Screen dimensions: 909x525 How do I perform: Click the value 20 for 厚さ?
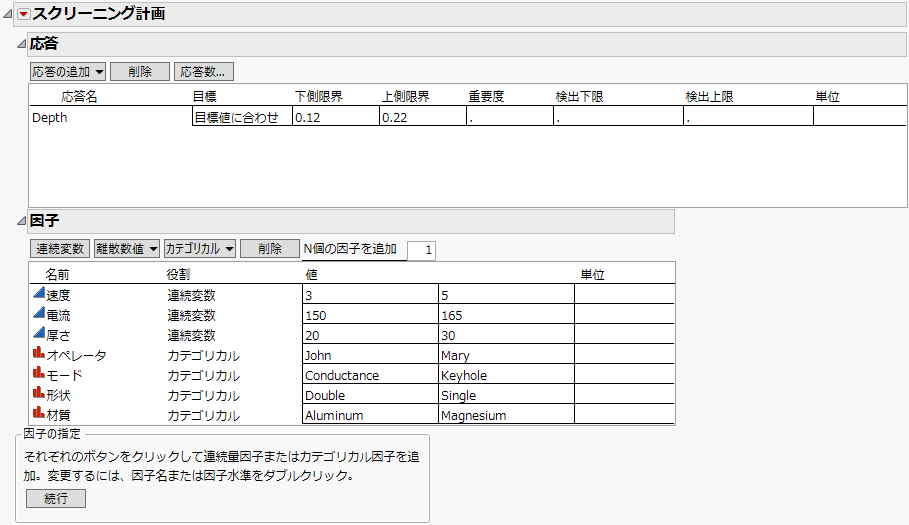point(370,334)
